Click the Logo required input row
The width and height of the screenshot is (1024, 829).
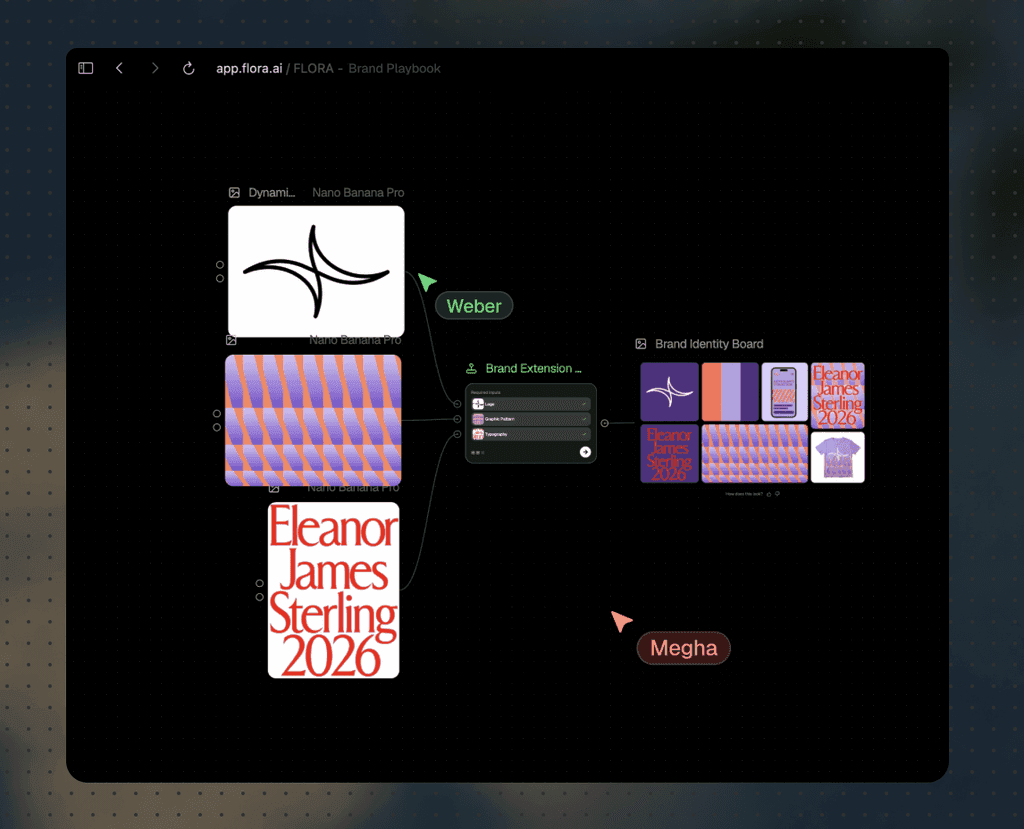[x=531, y=404]
